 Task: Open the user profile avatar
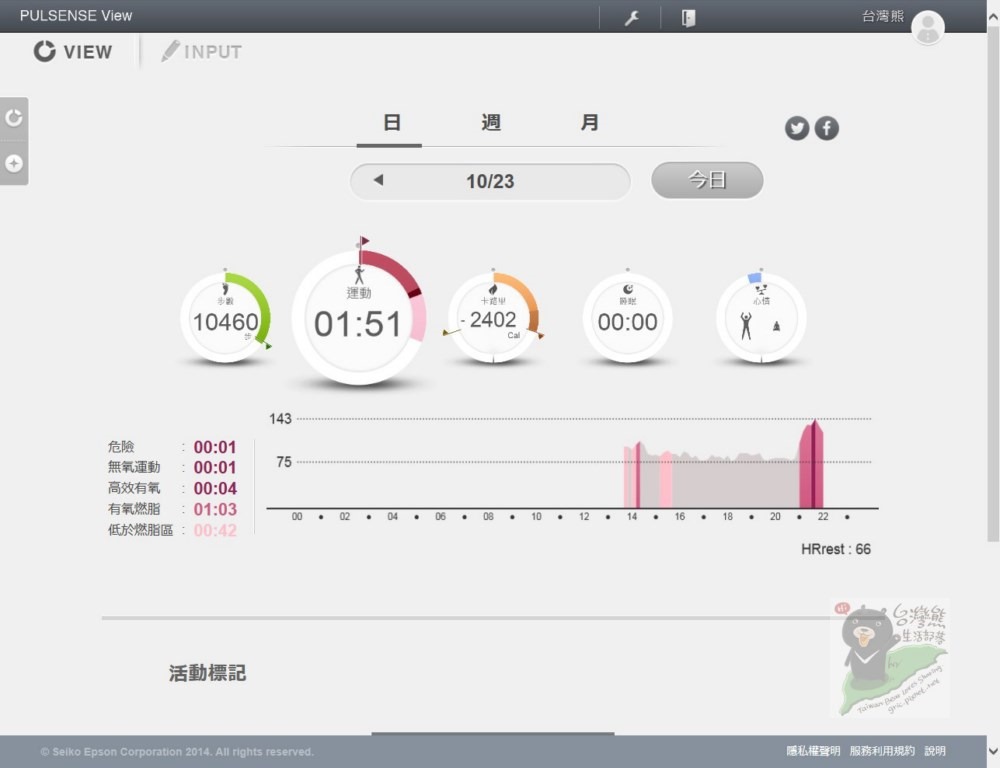click(928, 28)
